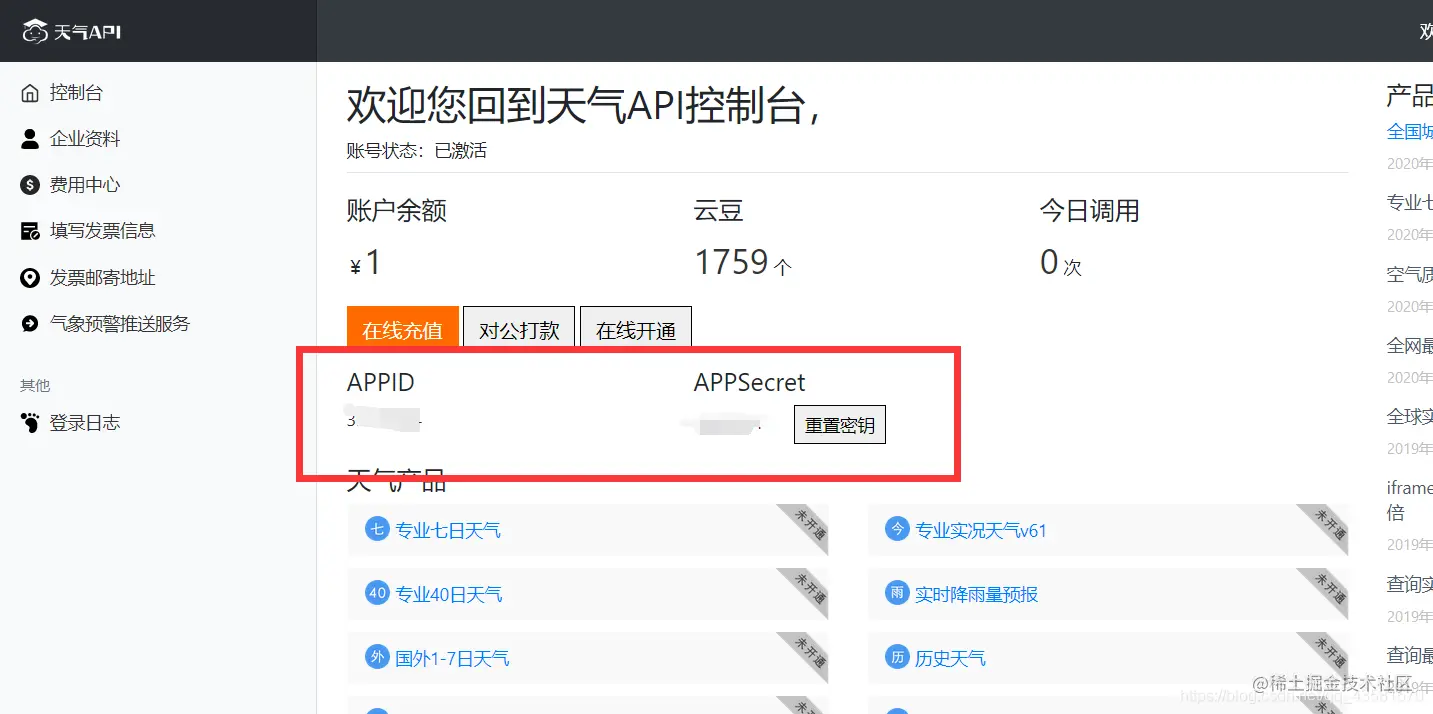Click the 气象预警推送服务 alert icon

[x=29, y=322]
